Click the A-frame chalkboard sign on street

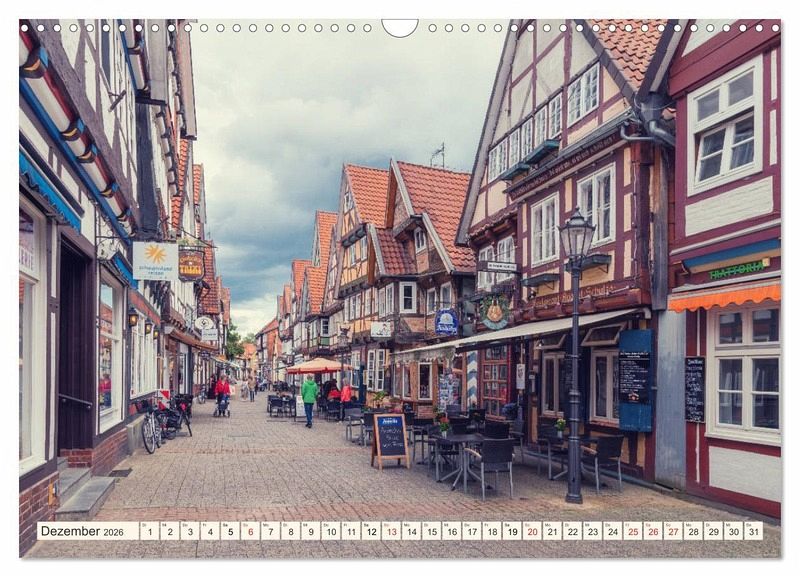390,438
